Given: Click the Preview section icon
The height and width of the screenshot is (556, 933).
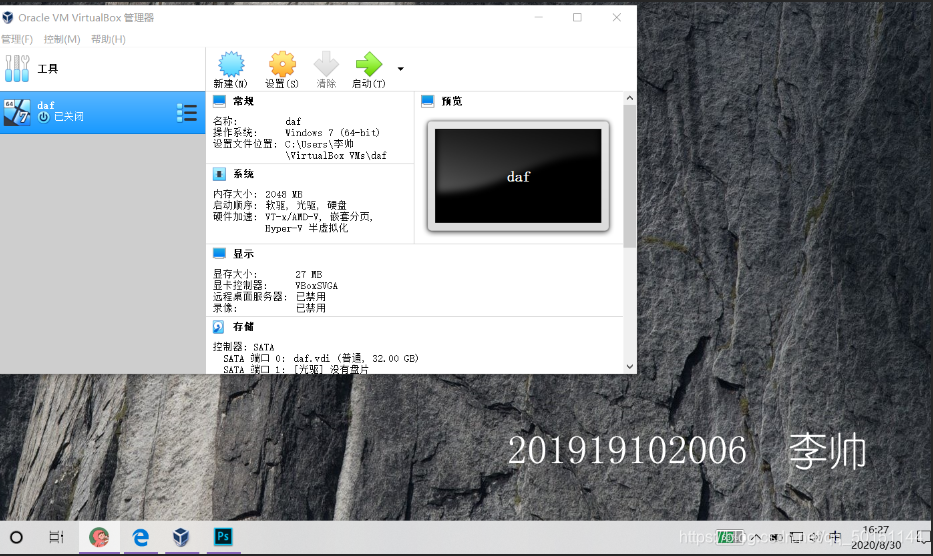Looking at the screenshot, I should pyautogui.click(x=427, y=101).
